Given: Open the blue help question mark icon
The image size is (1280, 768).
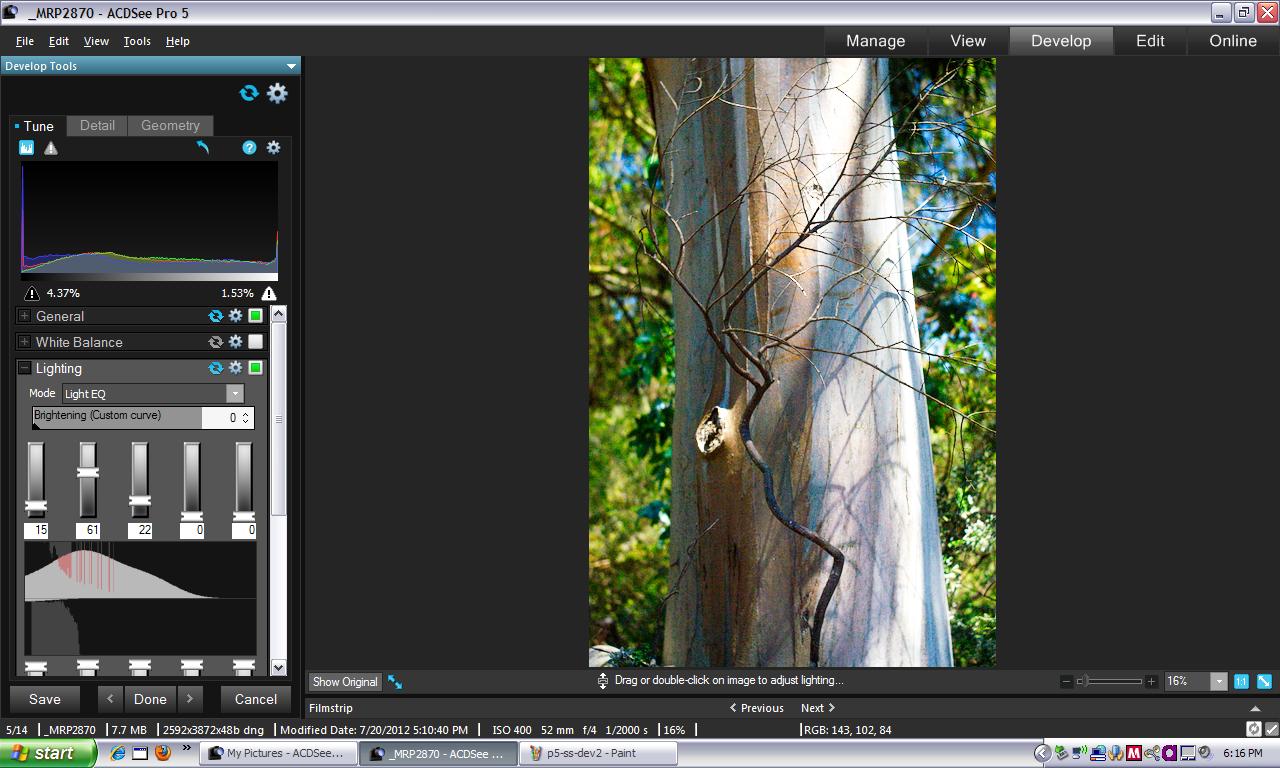Looking at the screenshot, I should coord(249,148).
